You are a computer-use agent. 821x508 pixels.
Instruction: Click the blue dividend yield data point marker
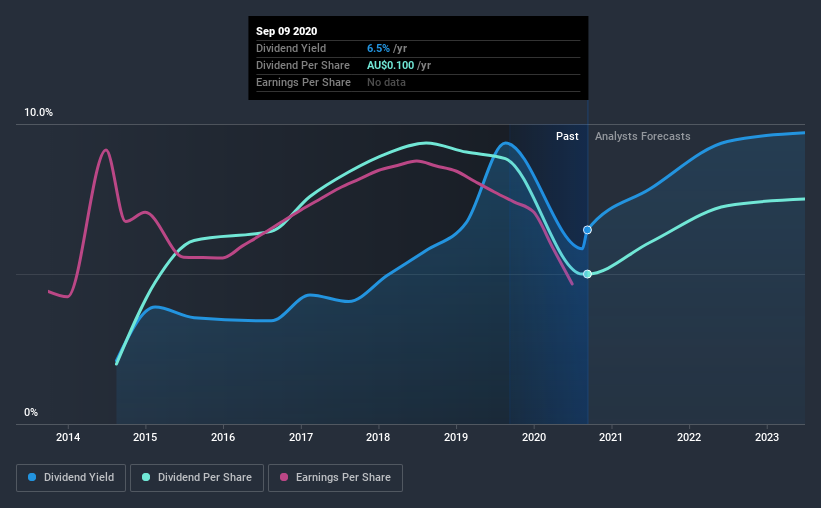click(587, 230)
